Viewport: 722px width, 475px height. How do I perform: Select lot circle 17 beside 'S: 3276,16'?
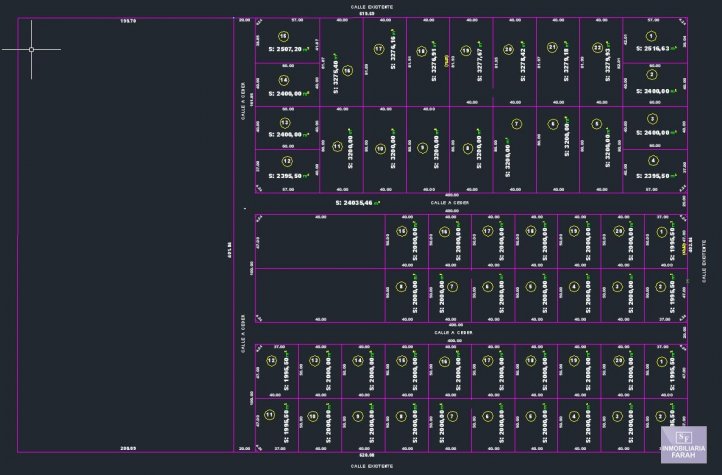[378, 49]
